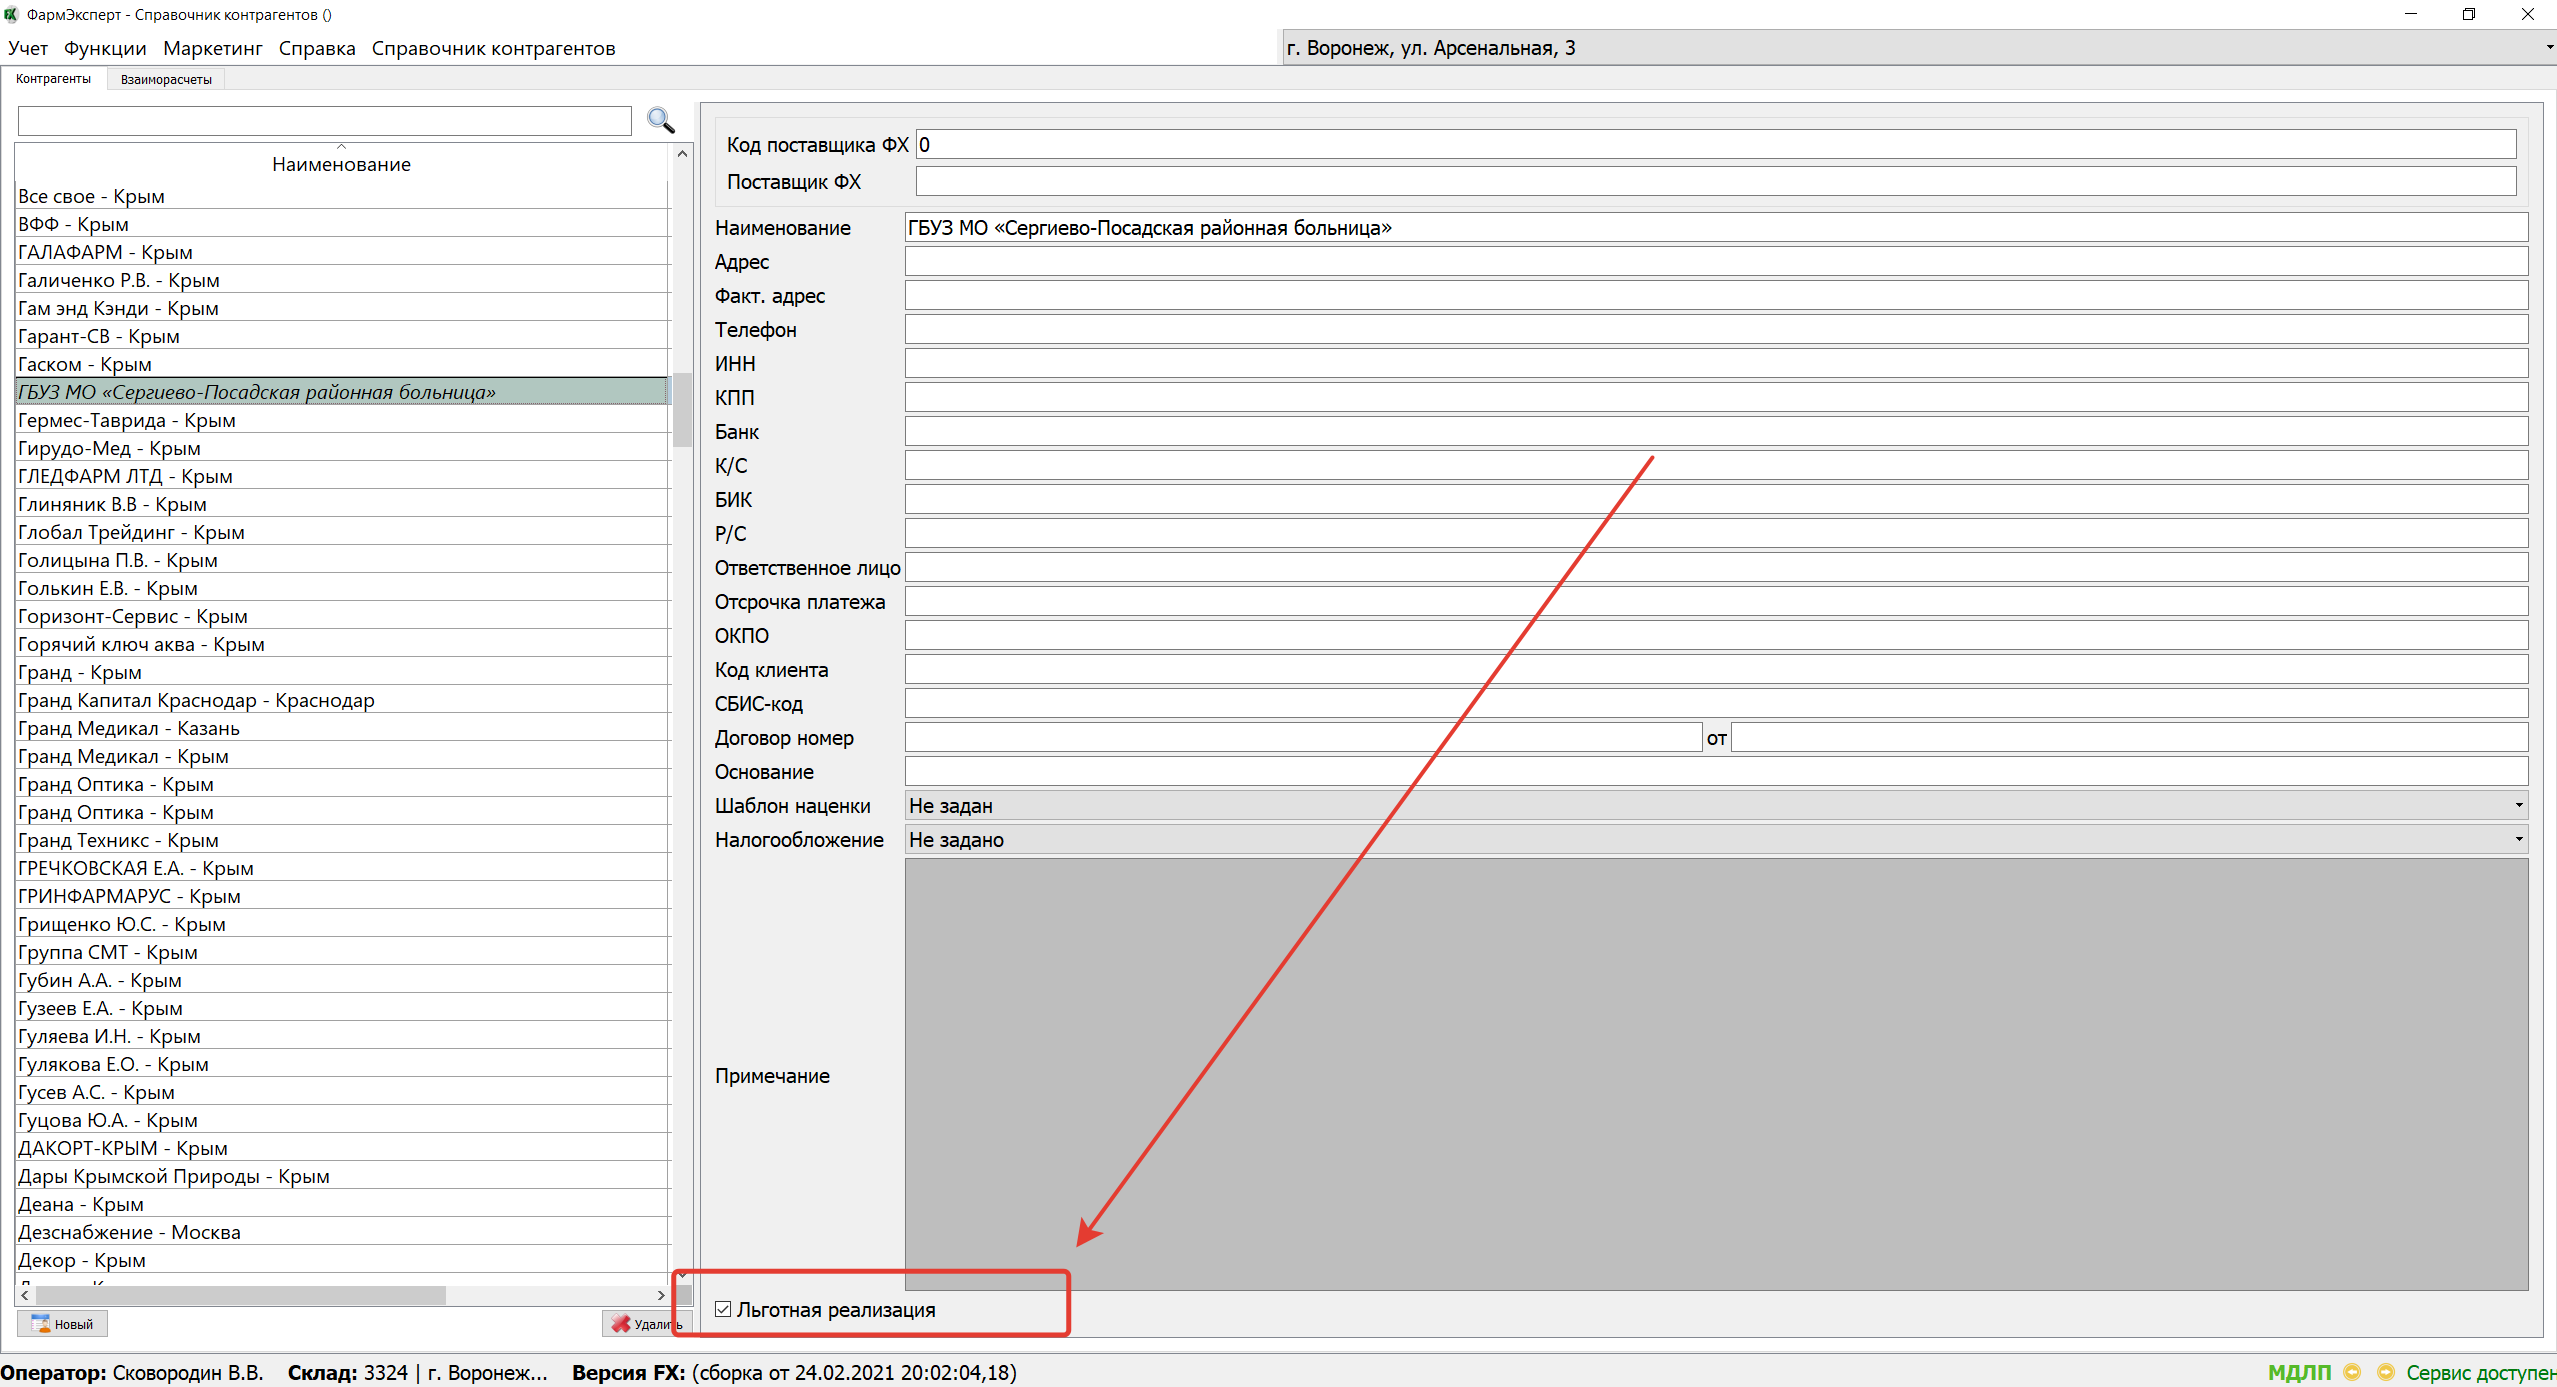The width and height of the screenshot is (2557, 1387).
Task: Toggle the Льготная реализация checkbox
Action: [x=723, y=1309]
